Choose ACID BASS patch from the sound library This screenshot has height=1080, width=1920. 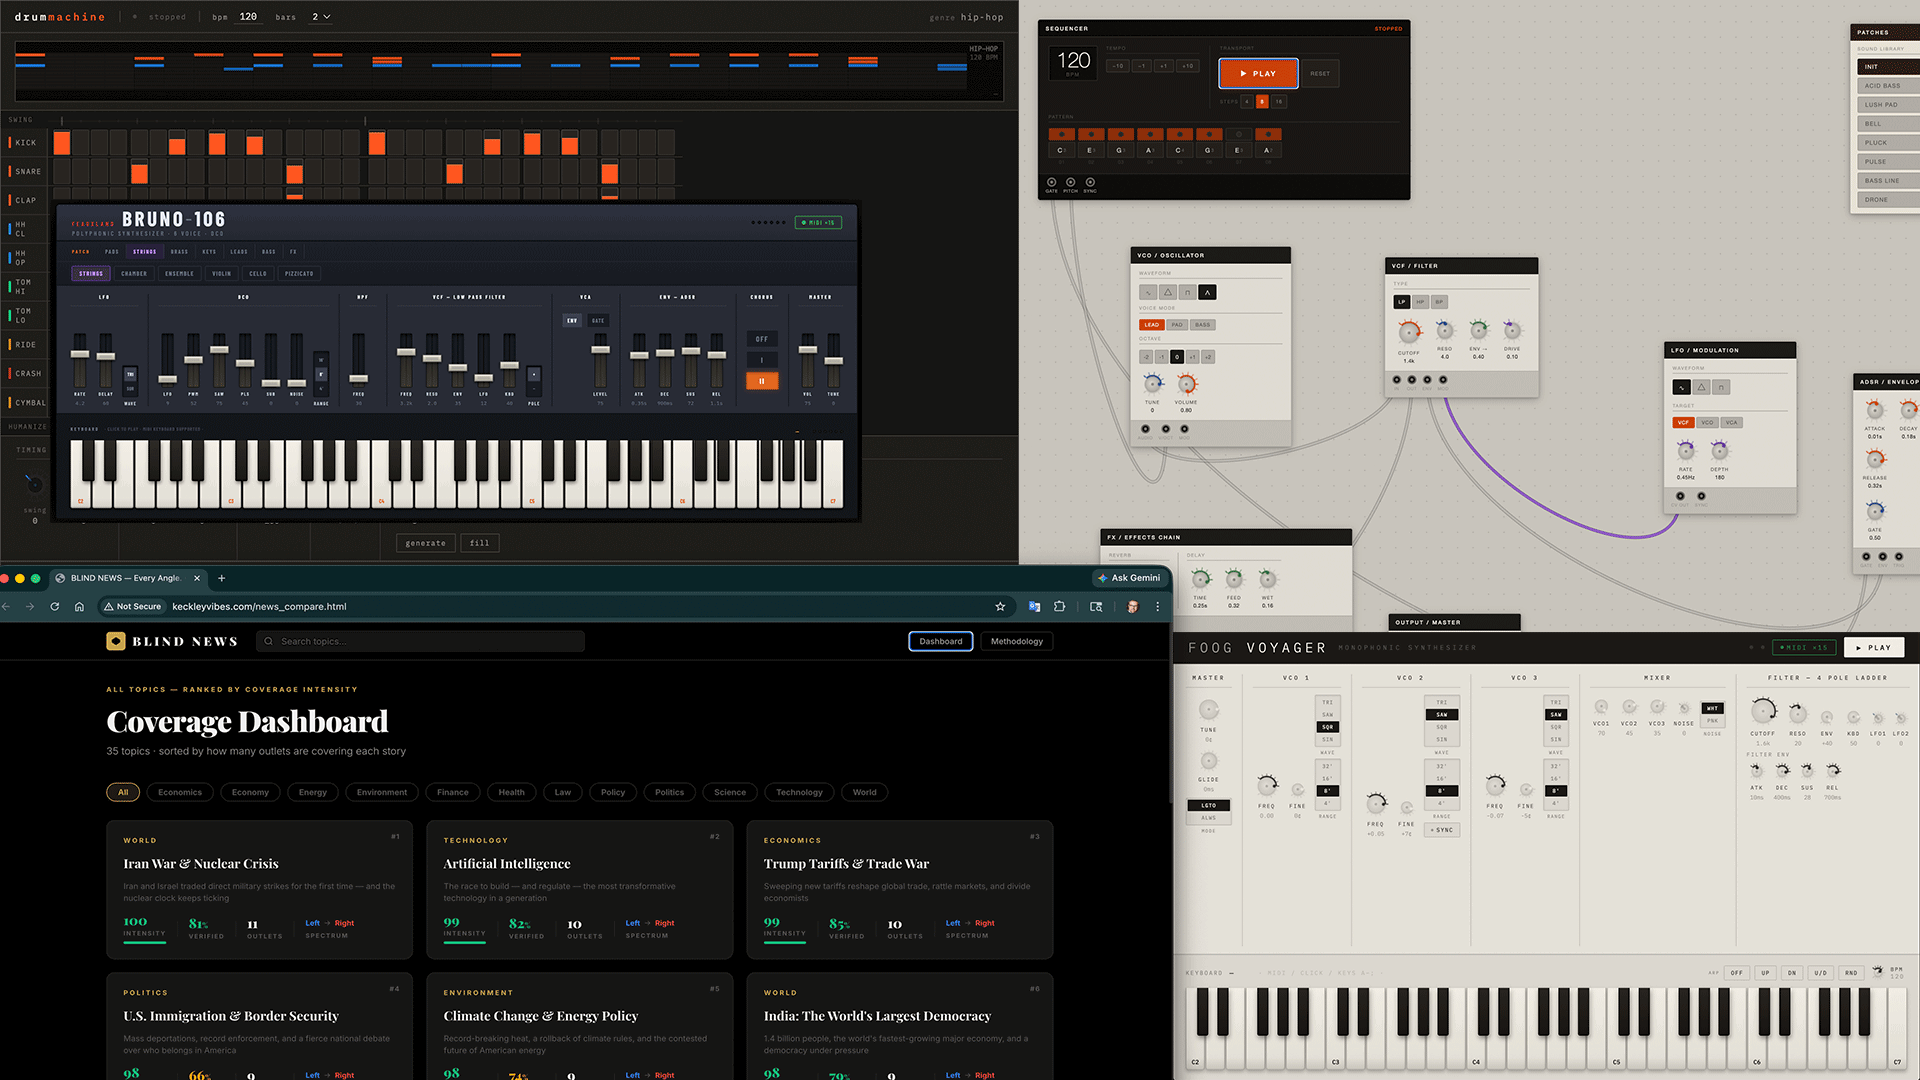tap(1883, 86)
